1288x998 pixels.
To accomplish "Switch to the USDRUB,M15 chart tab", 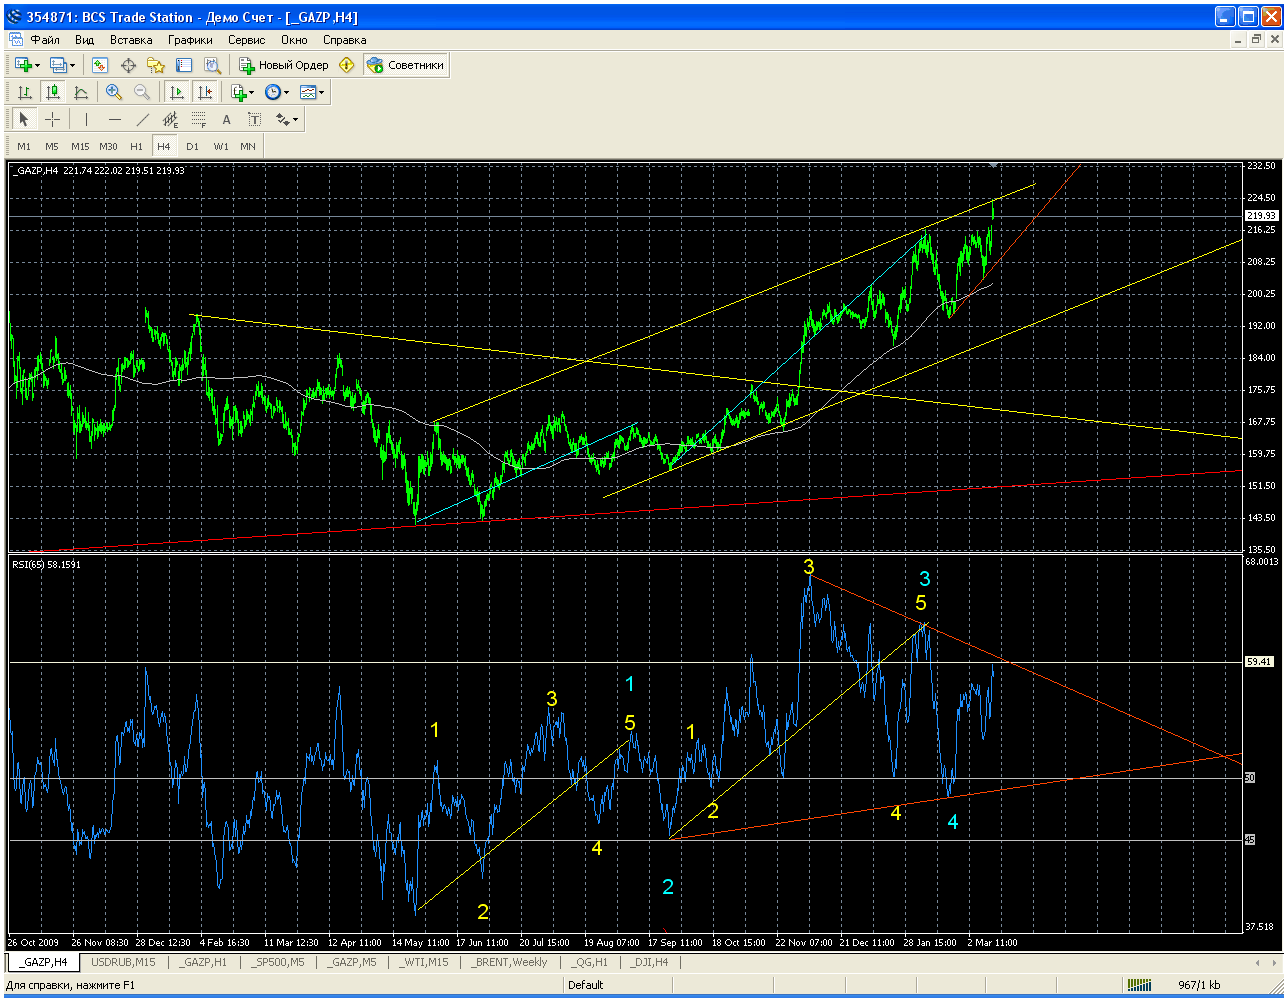I will click(123, 962).
